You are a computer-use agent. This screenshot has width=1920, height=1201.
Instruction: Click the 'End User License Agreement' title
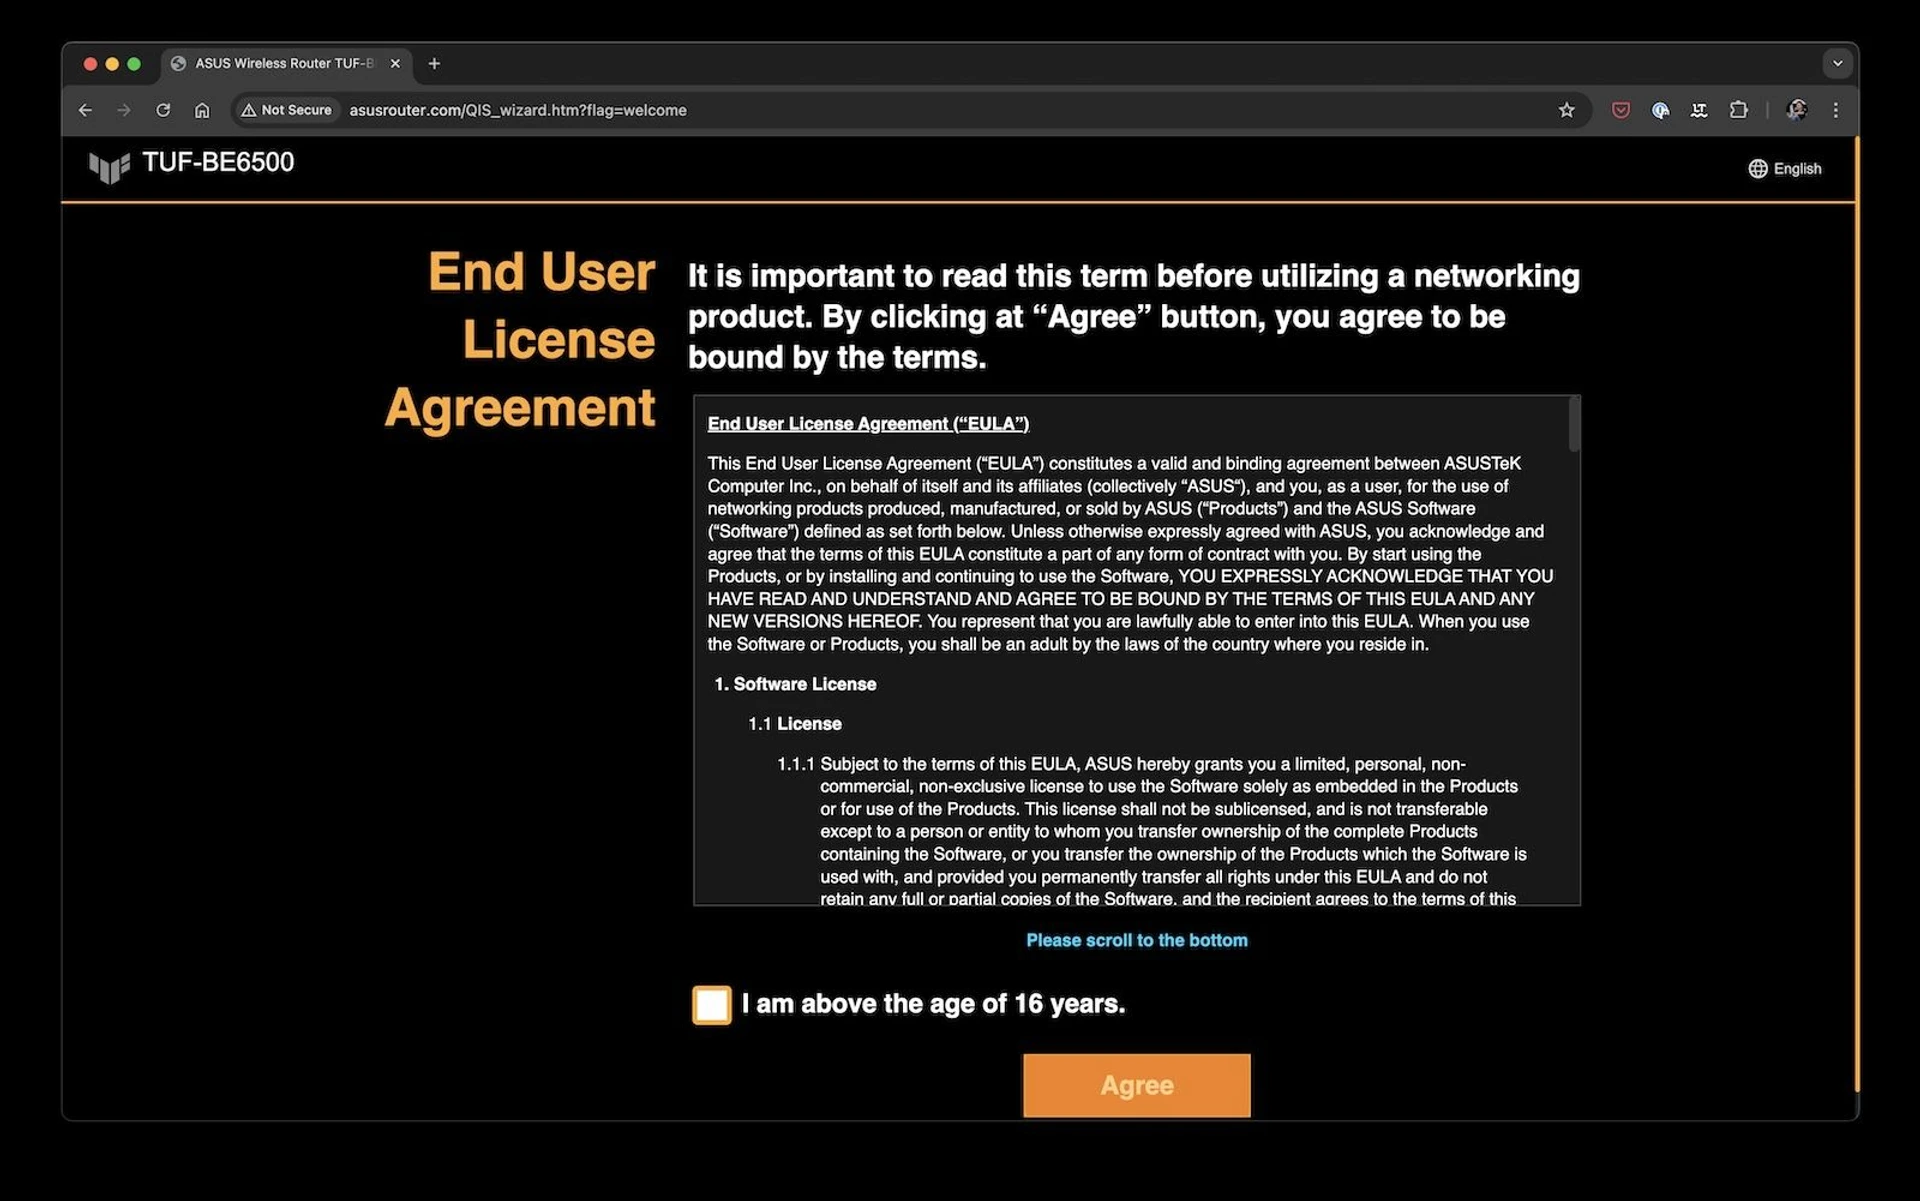(520, 340)
